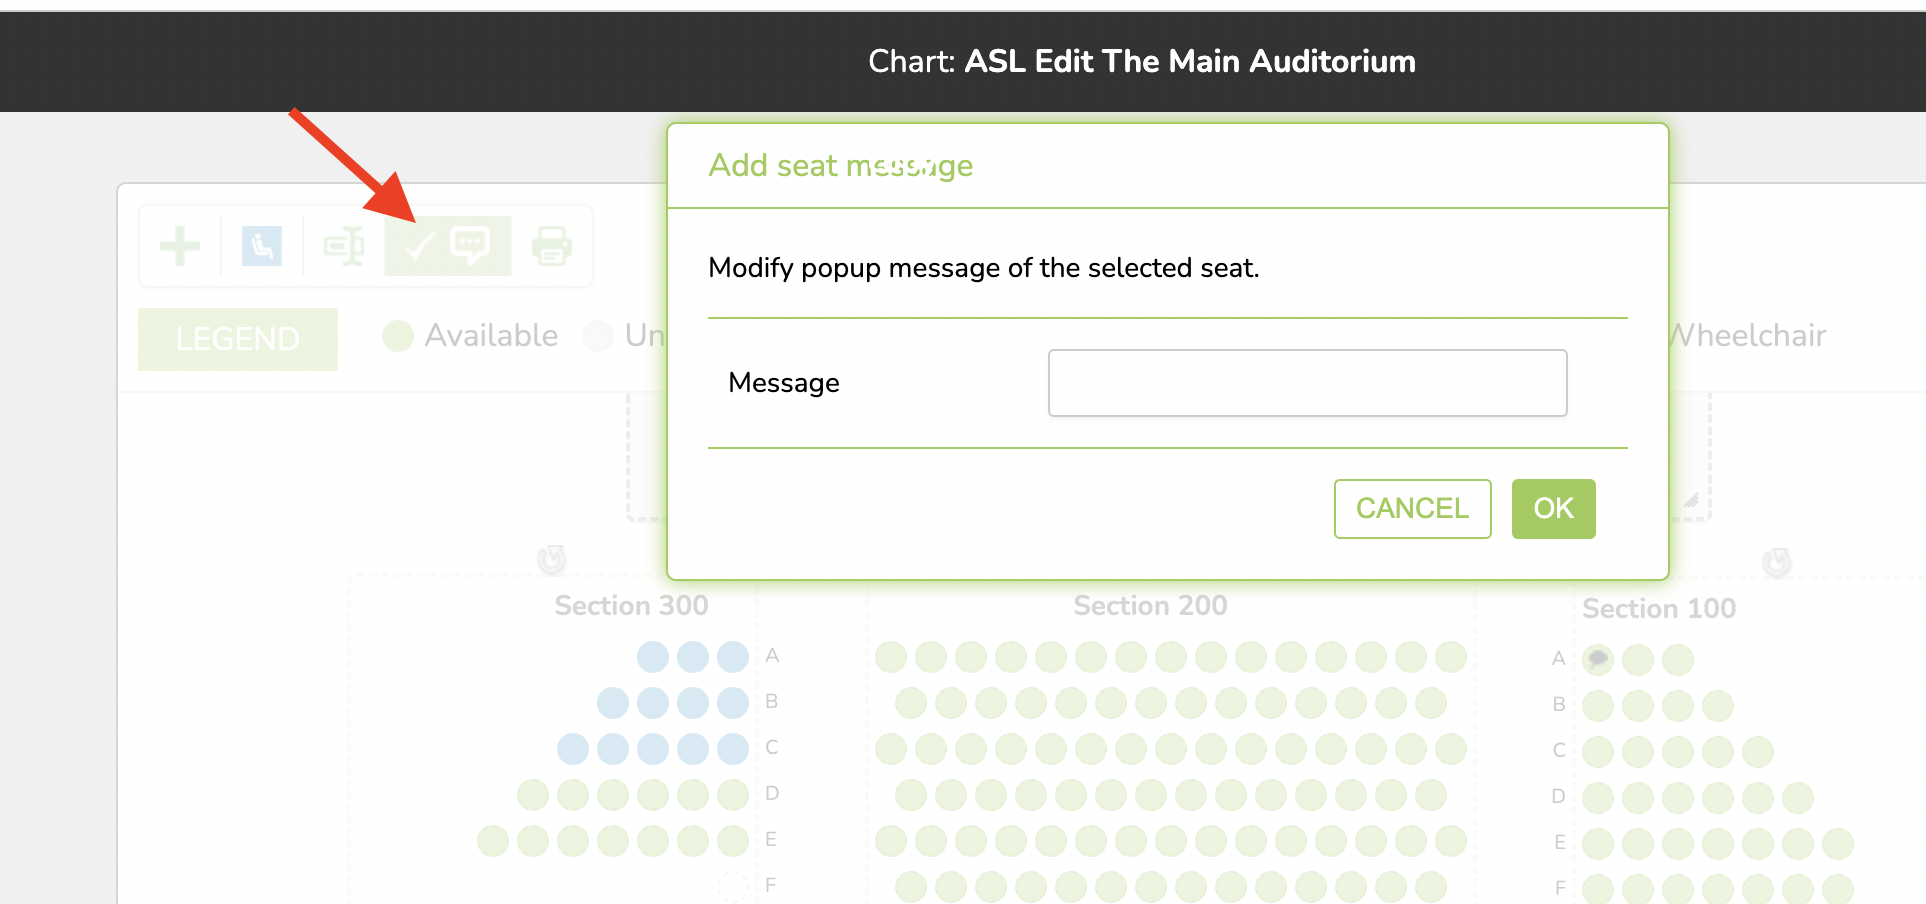
Task: Select first blue seat in Section 300 row A
Action: pos(653,657)
